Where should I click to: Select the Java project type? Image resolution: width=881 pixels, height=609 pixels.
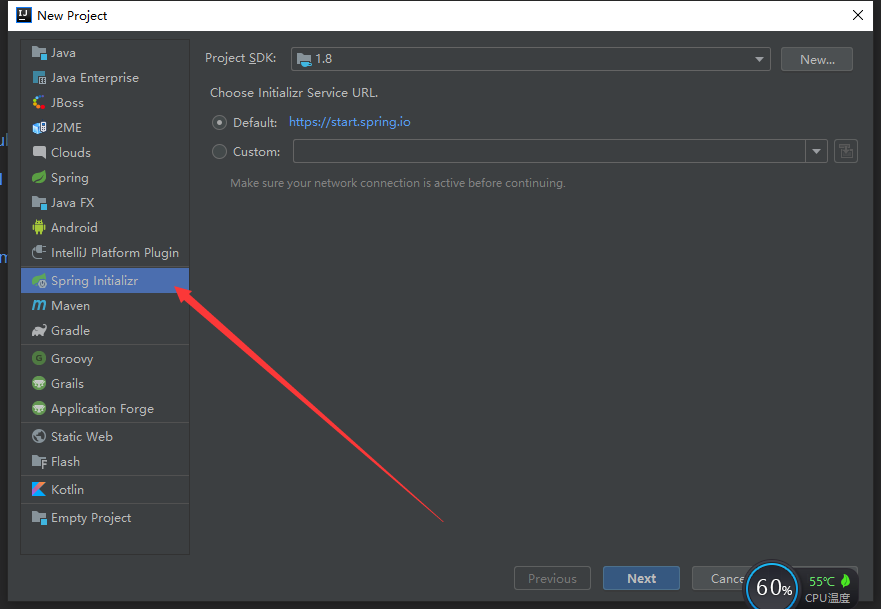click(x=105, y=53)
